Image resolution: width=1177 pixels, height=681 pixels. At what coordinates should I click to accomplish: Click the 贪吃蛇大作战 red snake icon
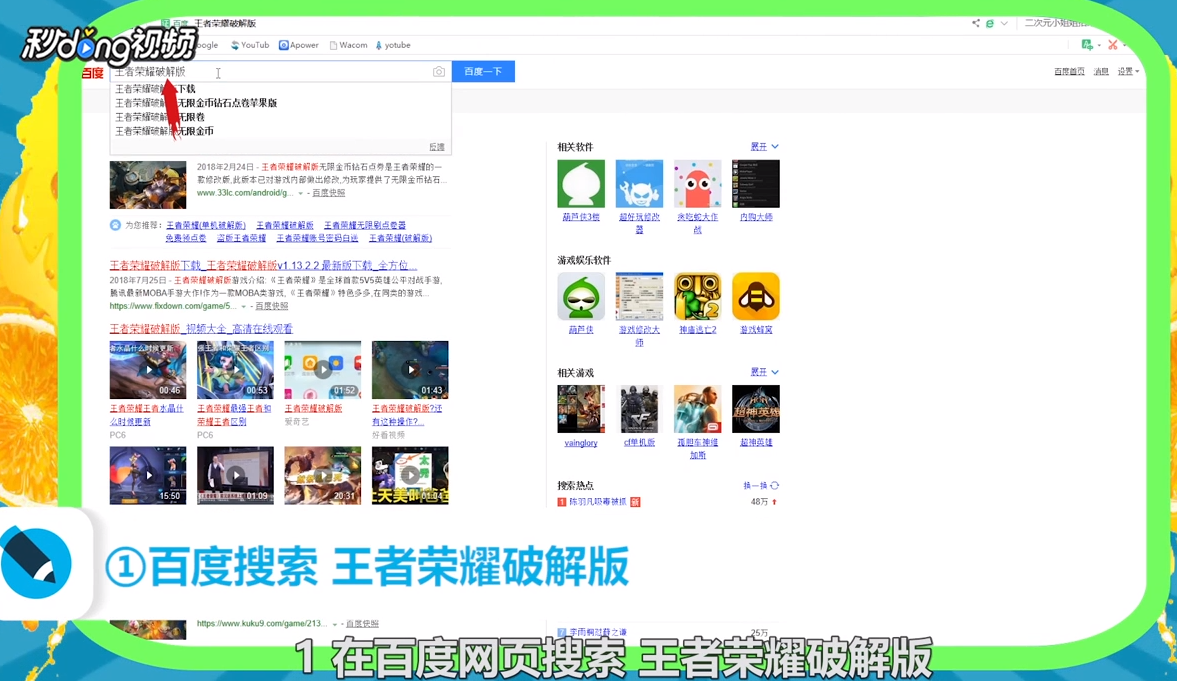point(697,183)
